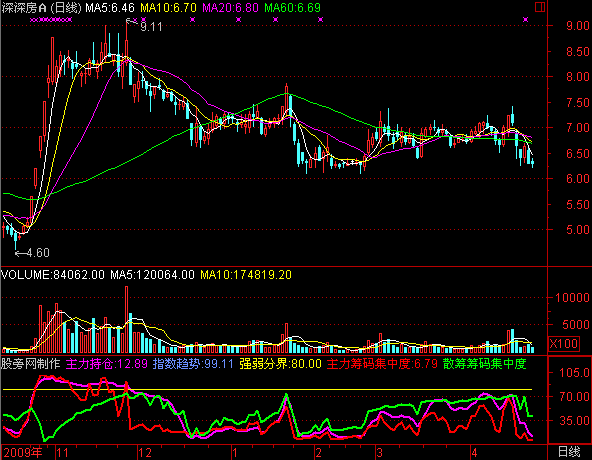Select the MA20:6.80 moving average label

pyautogui.click(x=230, y=8)
